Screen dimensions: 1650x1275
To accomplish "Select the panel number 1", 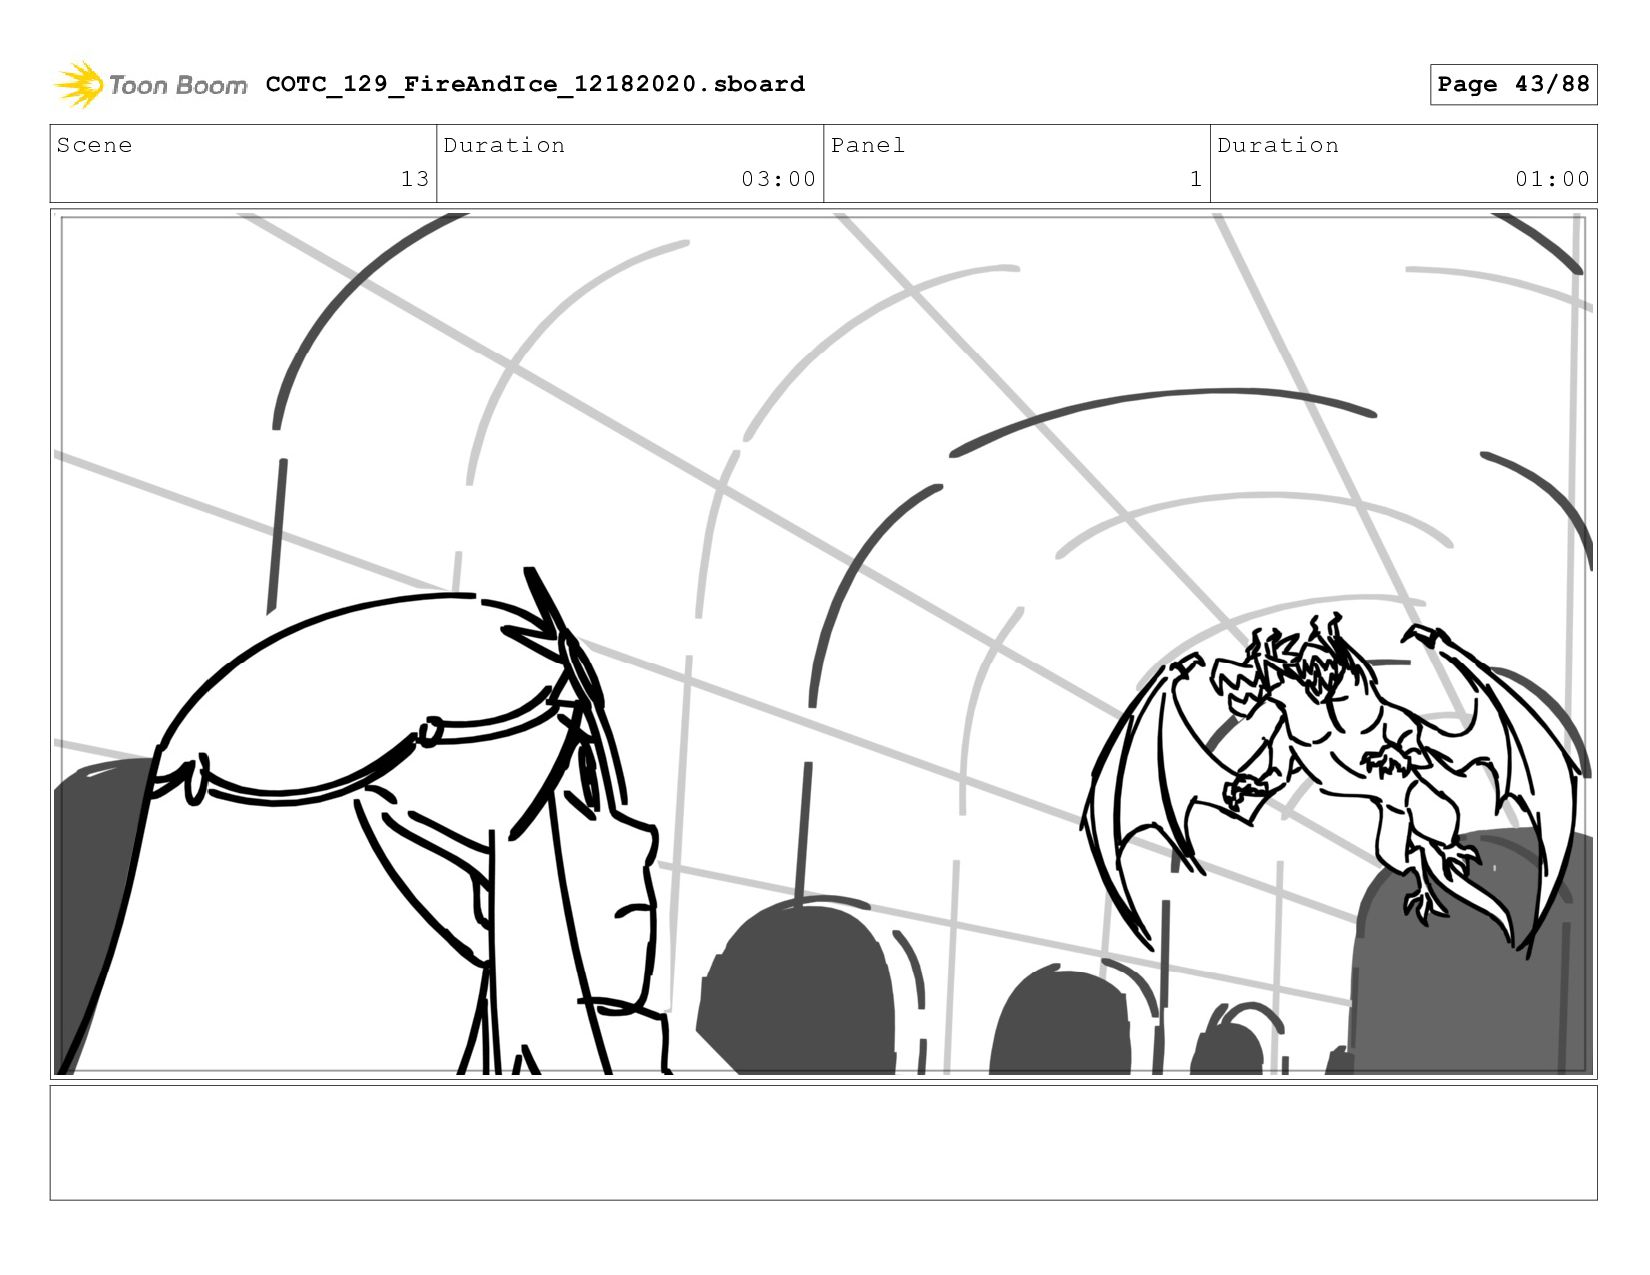I will pyautogui.click(x=1195, y=179).
